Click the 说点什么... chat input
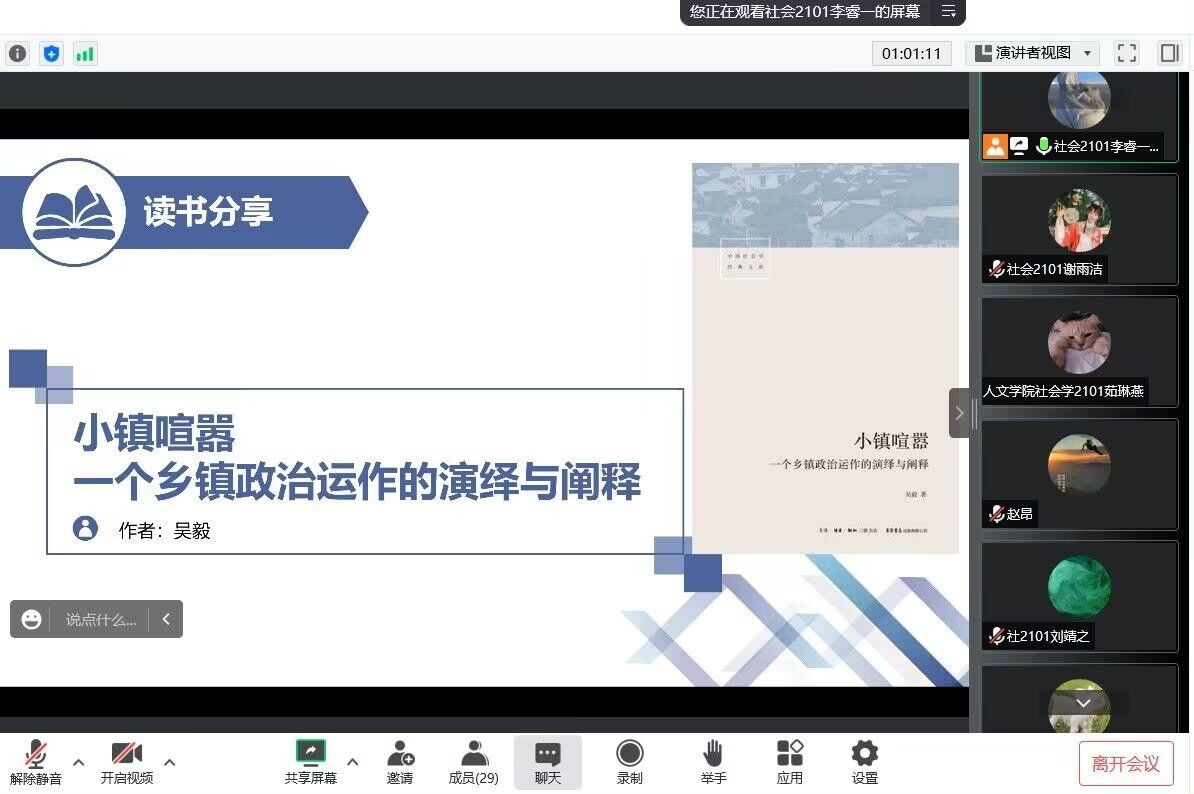 (100, 620)
